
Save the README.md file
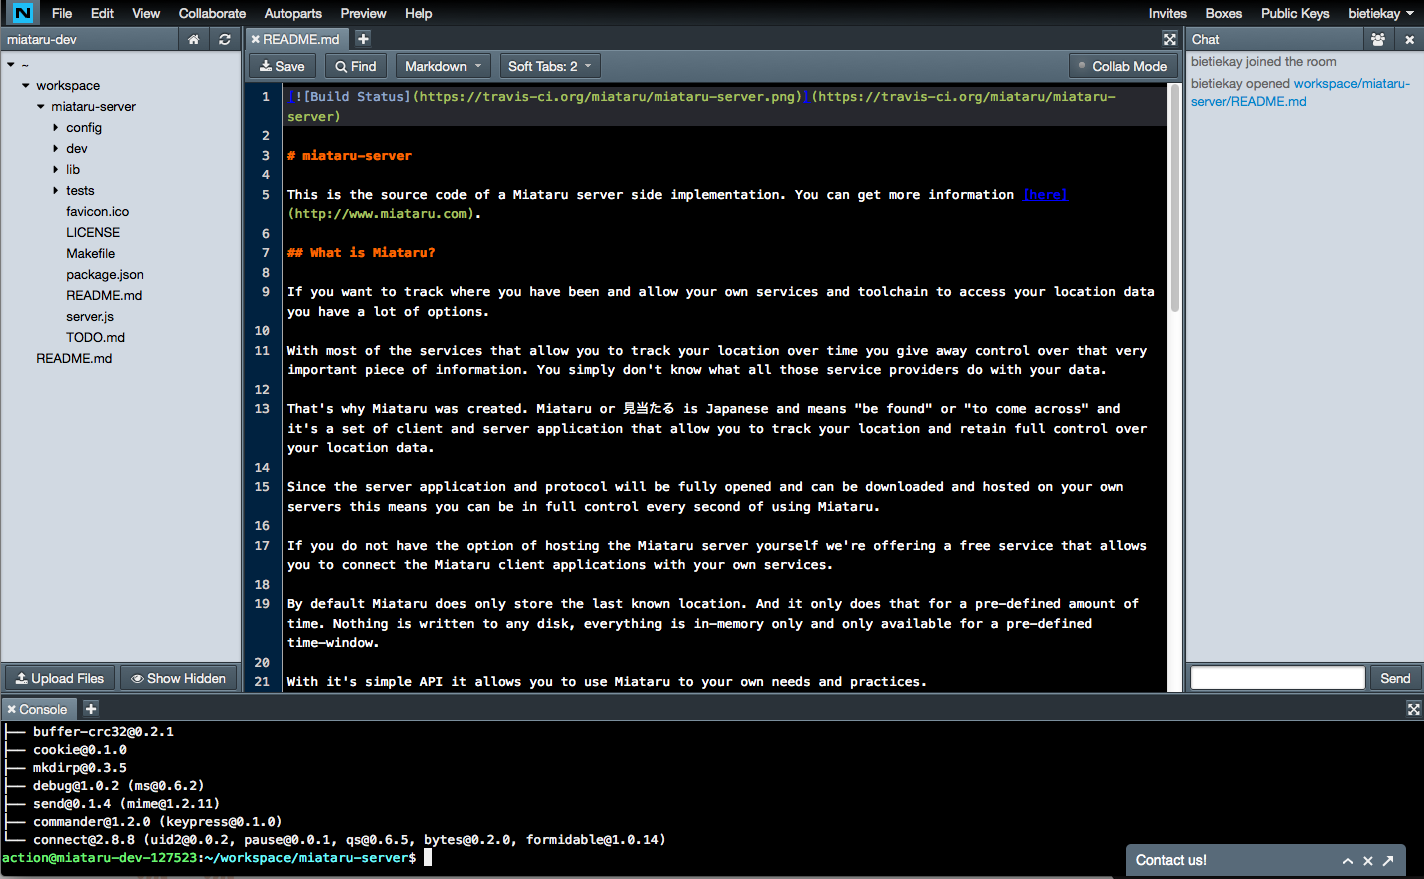(x=282, y=66)
